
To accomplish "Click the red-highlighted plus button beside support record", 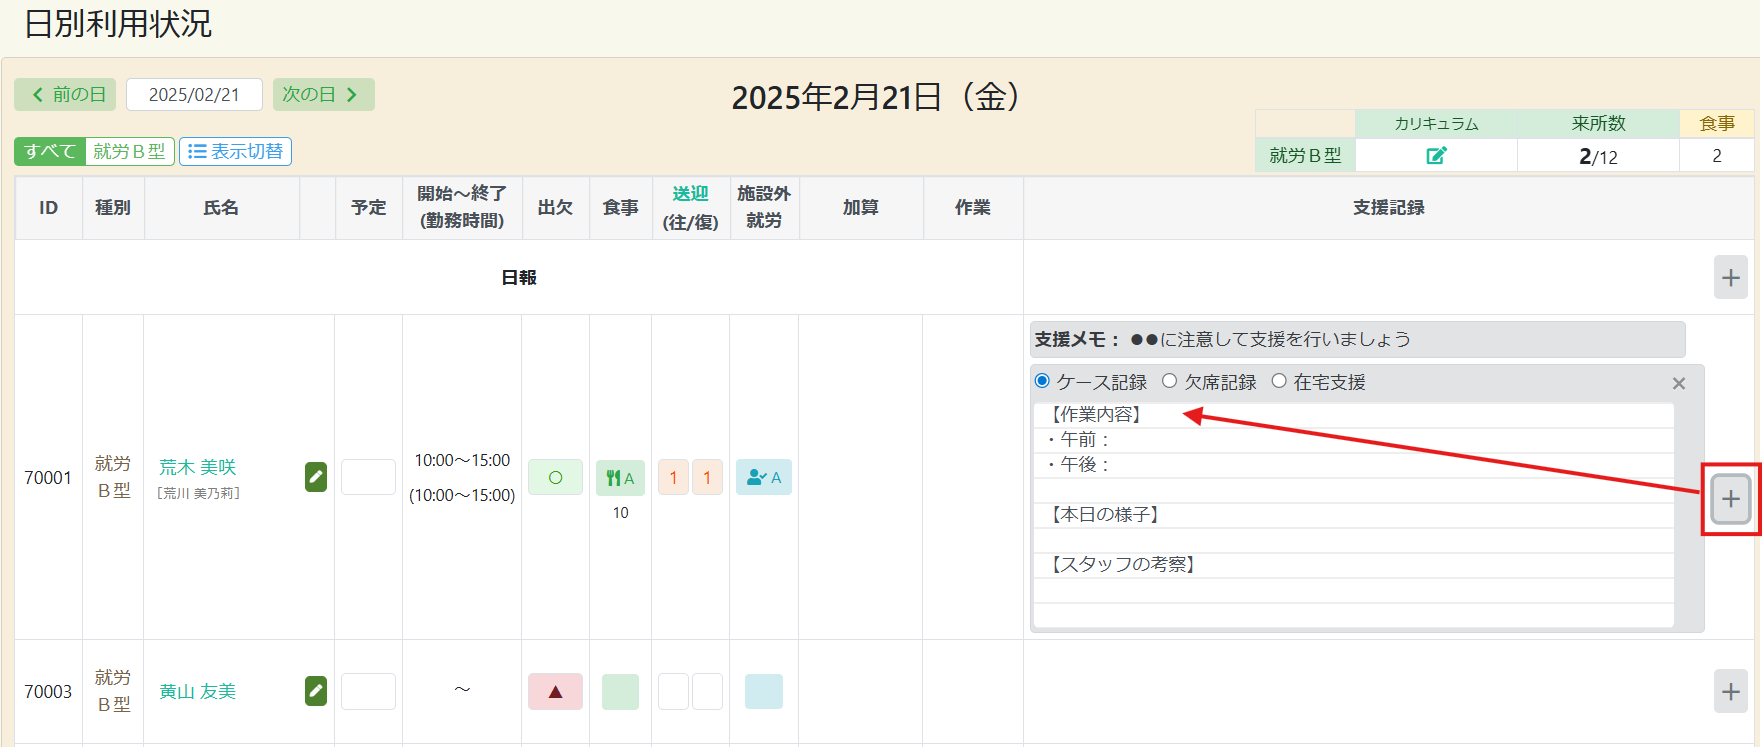I will [x=1730, y=499].
